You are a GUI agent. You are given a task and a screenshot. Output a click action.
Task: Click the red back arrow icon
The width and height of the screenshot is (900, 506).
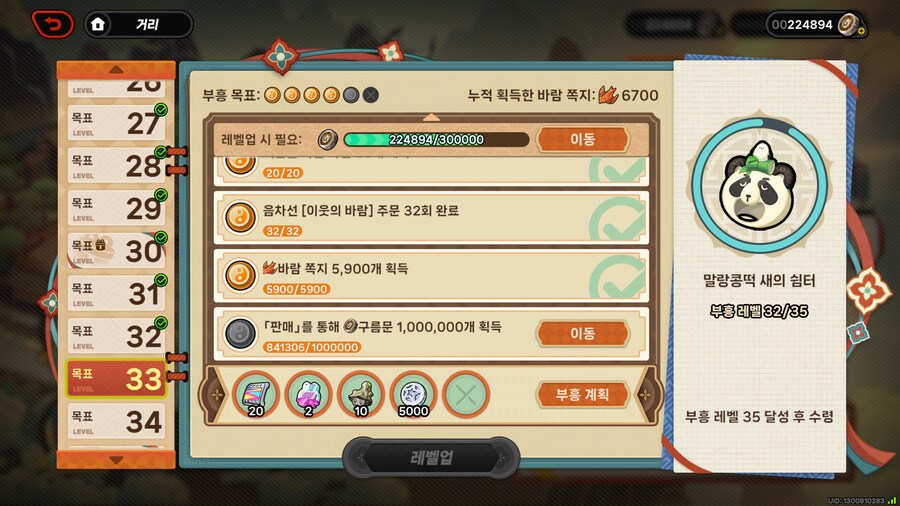(x=52, y=25)
